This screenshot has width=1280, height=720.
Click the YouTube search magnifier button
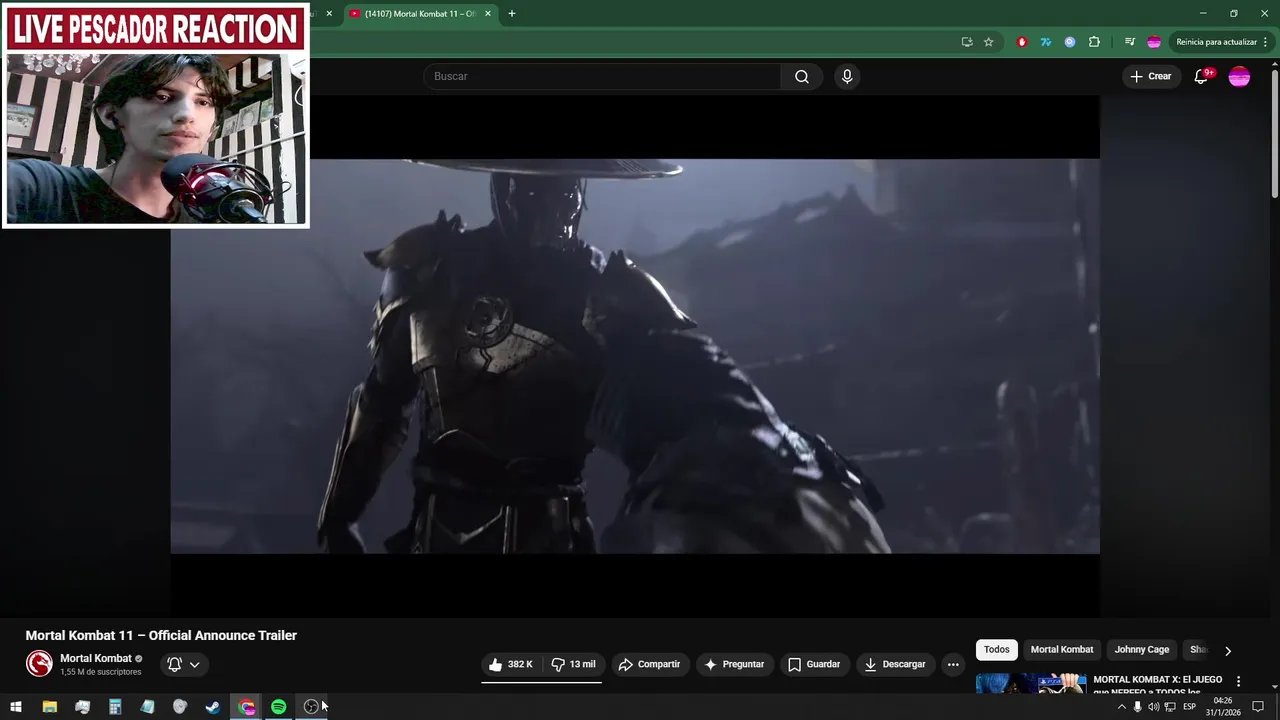(x=801, y=76)
